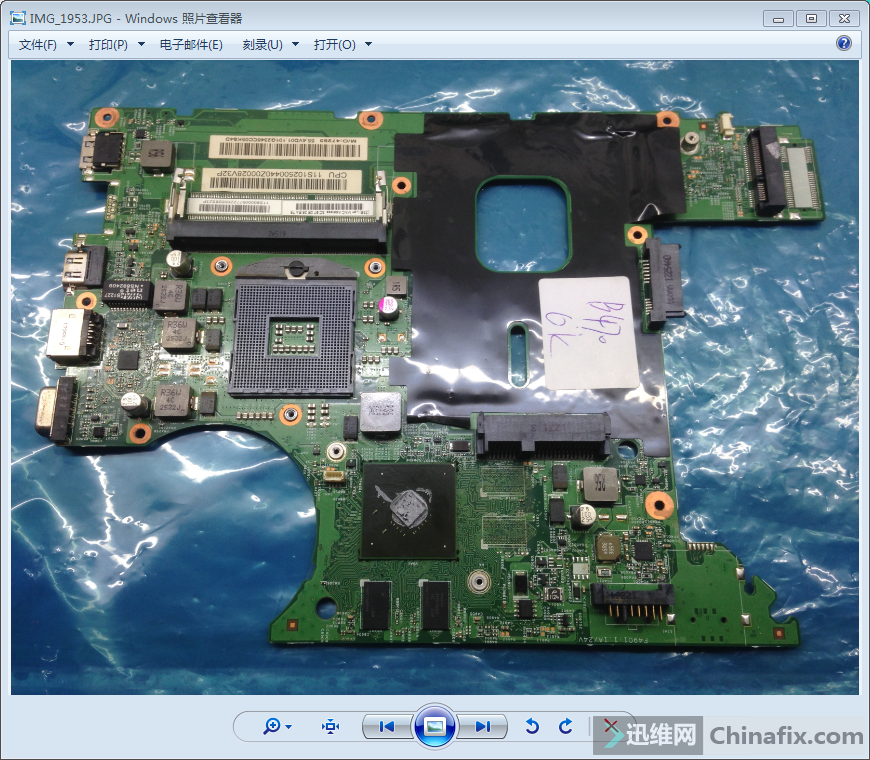Image resolution: width=870 pixels, height=760 pixels.
Task: Maximize the Photo Viewer window
Action: [811, 18]
